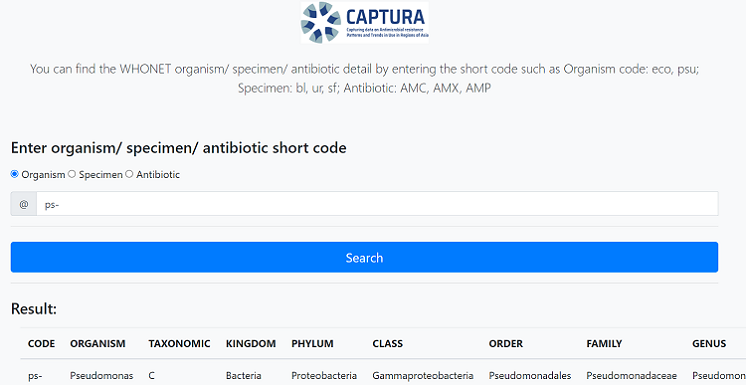Click the CODE column header
The width and height of the screenshot is (746, 385).
41,344
